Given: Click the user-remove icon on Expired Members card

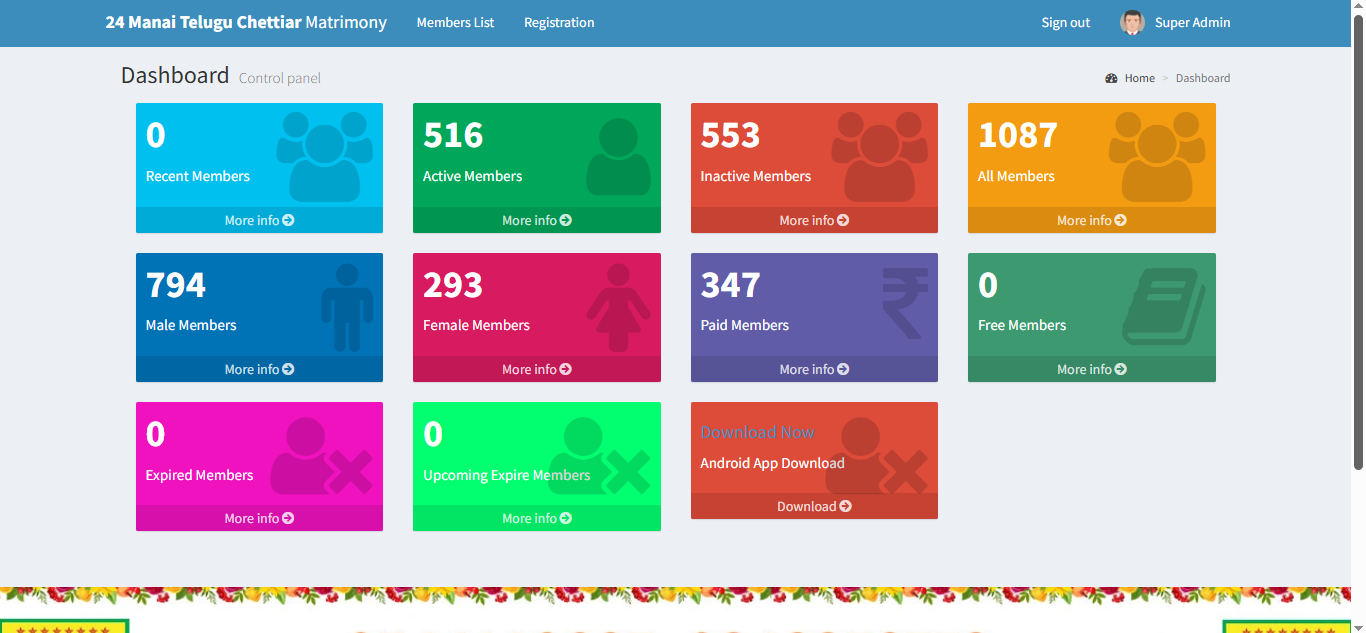Looking at the screenshot, I should 322,458.
